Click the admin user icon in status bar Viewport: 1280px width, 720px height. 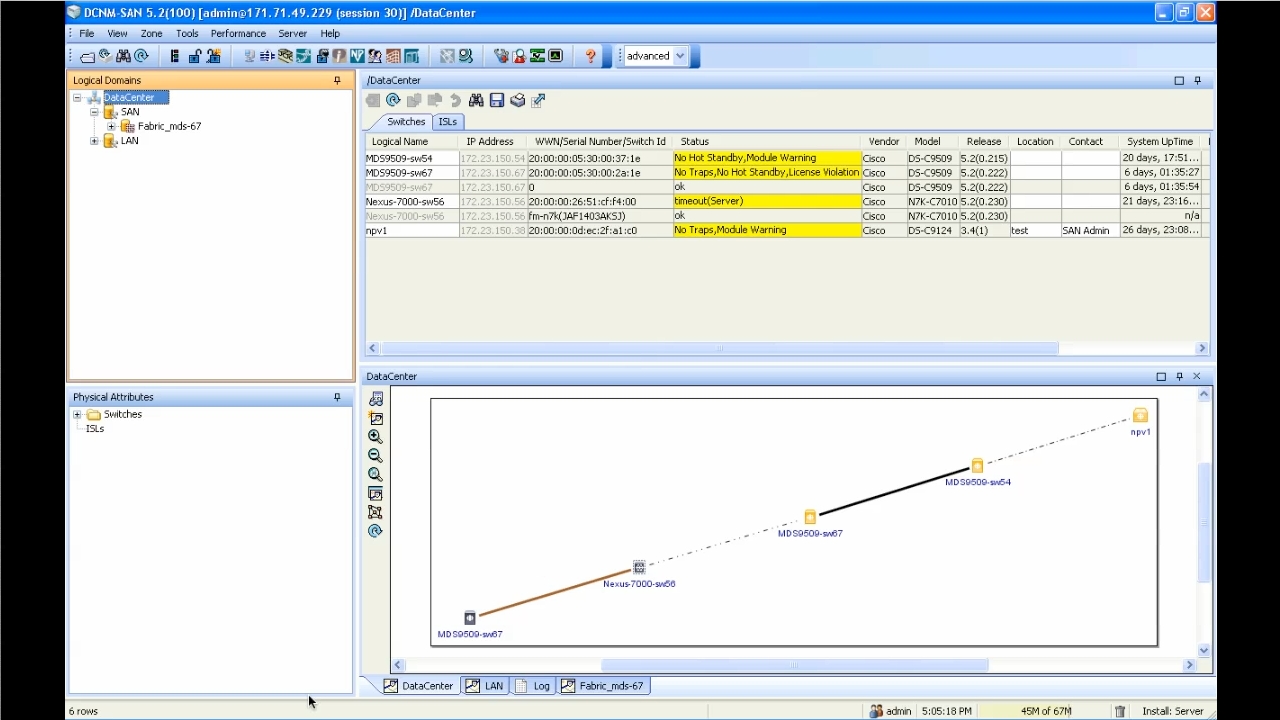pos(876,711)
